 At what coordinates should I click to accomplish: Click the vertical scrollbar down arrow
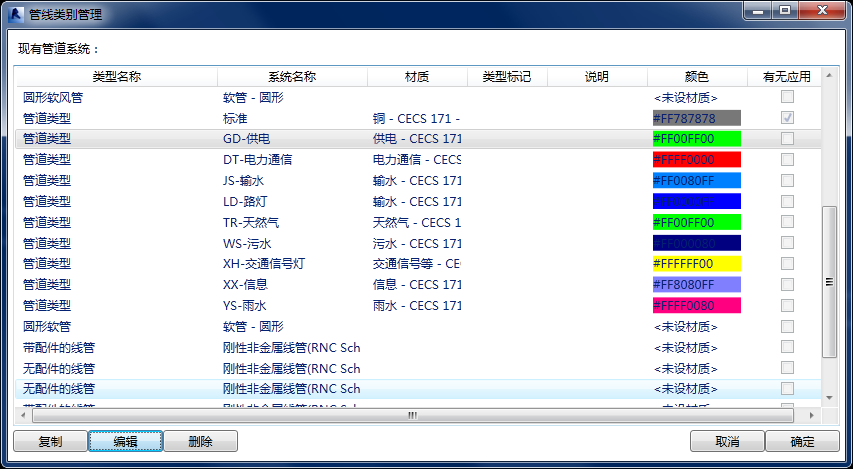[x=828, y=397]
